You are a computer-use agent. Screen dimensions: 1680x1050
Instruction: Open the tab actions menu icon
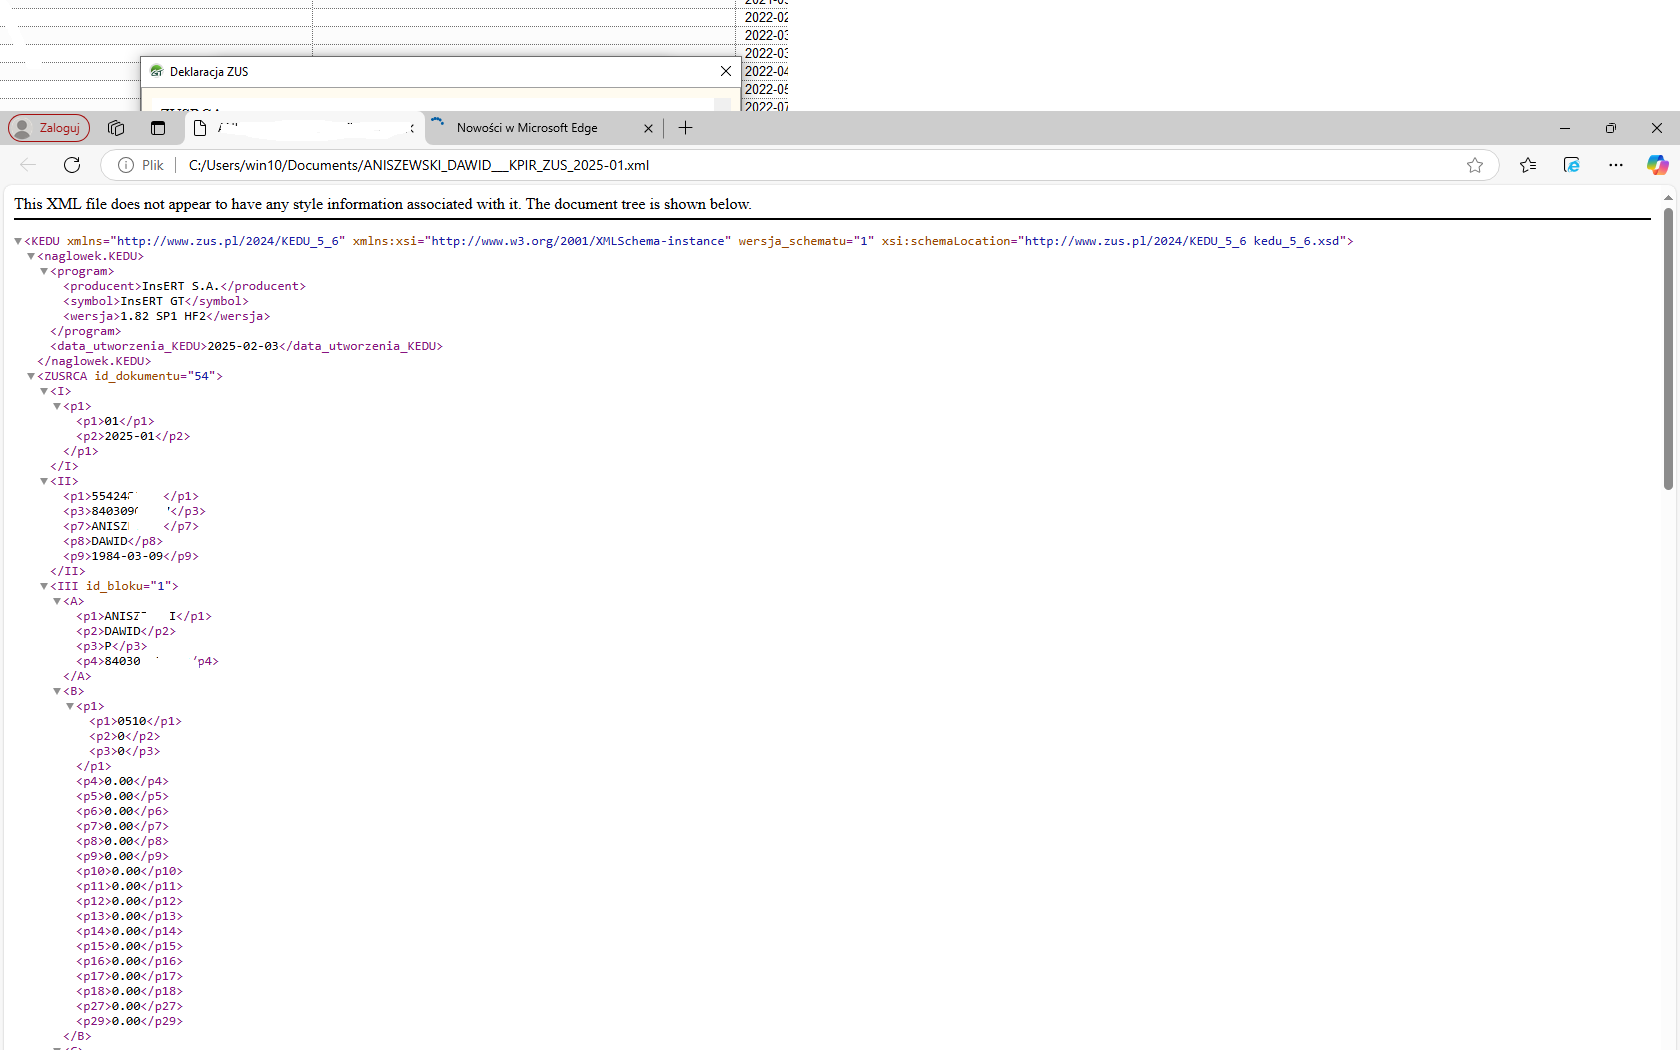tap(158, 128)
